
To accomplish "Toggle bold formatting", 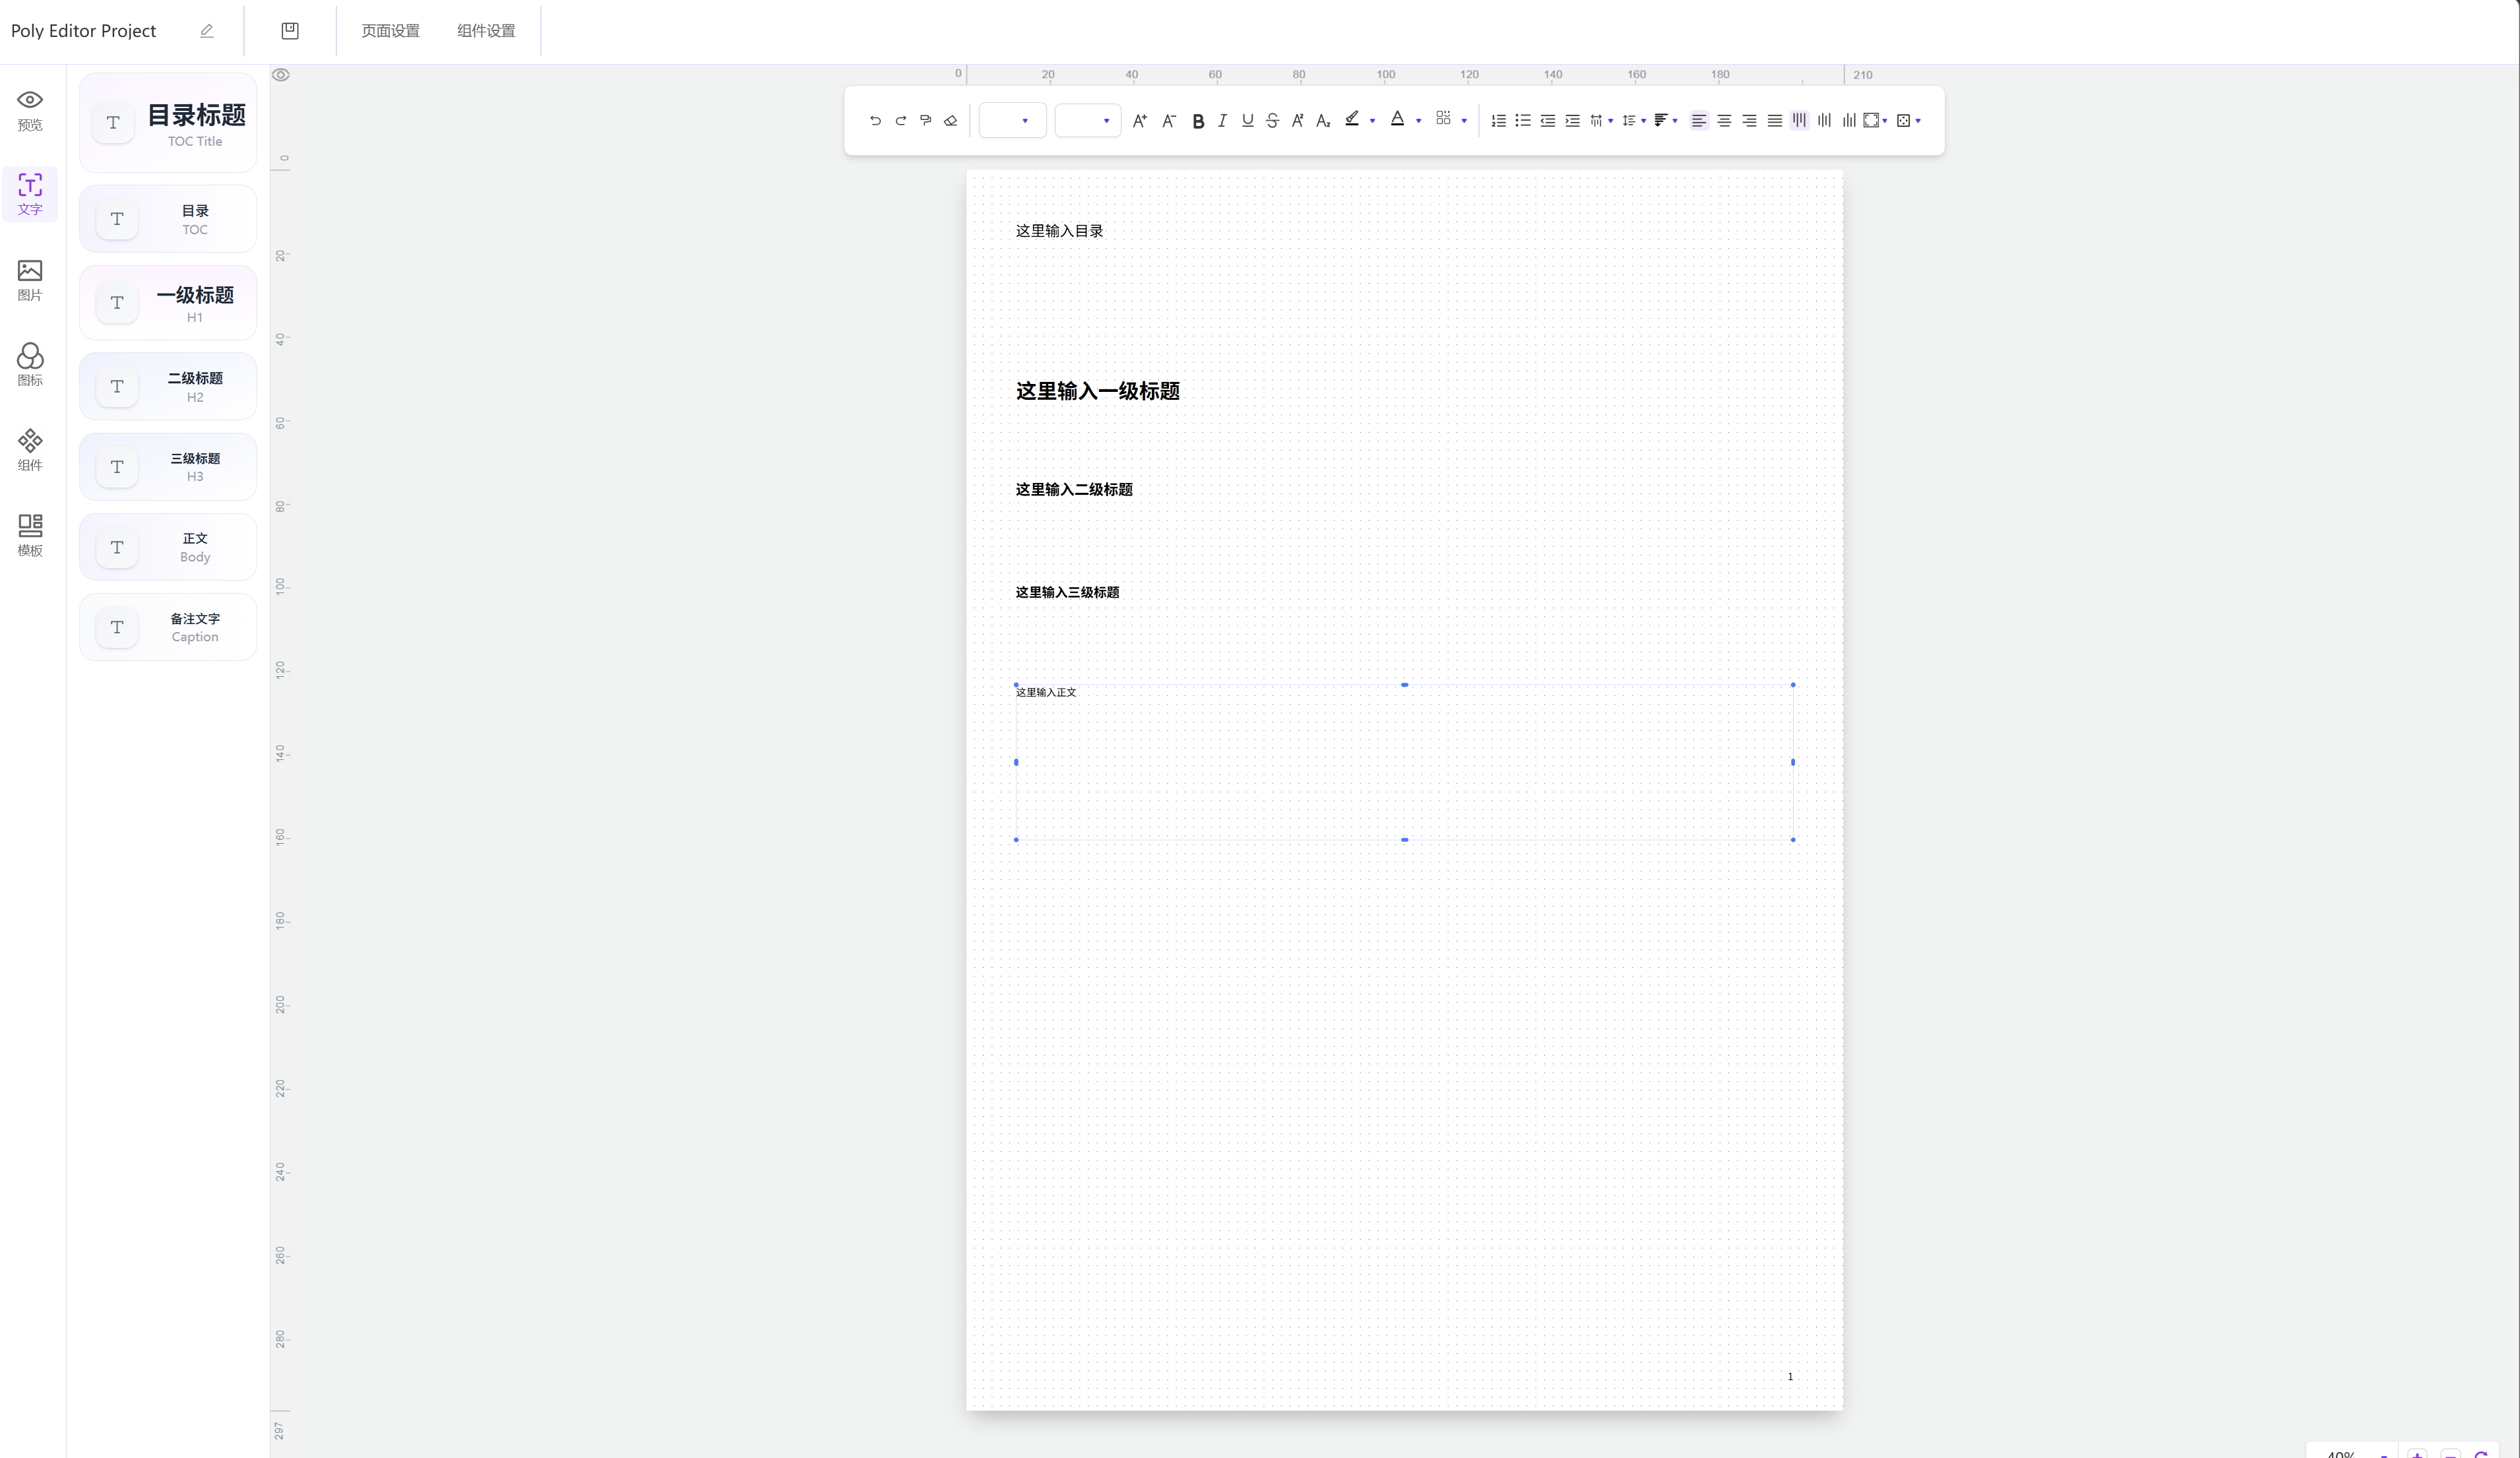I will (x=1198, y=121).
